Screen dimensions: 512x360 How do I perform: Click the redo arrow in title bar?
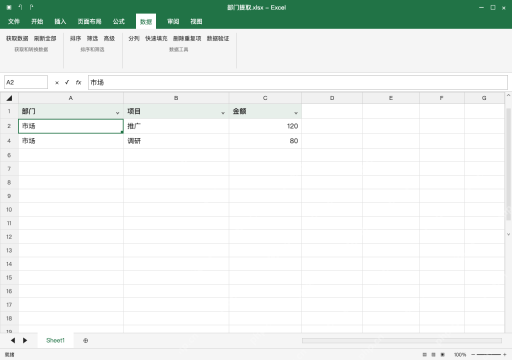pos(31,7)
